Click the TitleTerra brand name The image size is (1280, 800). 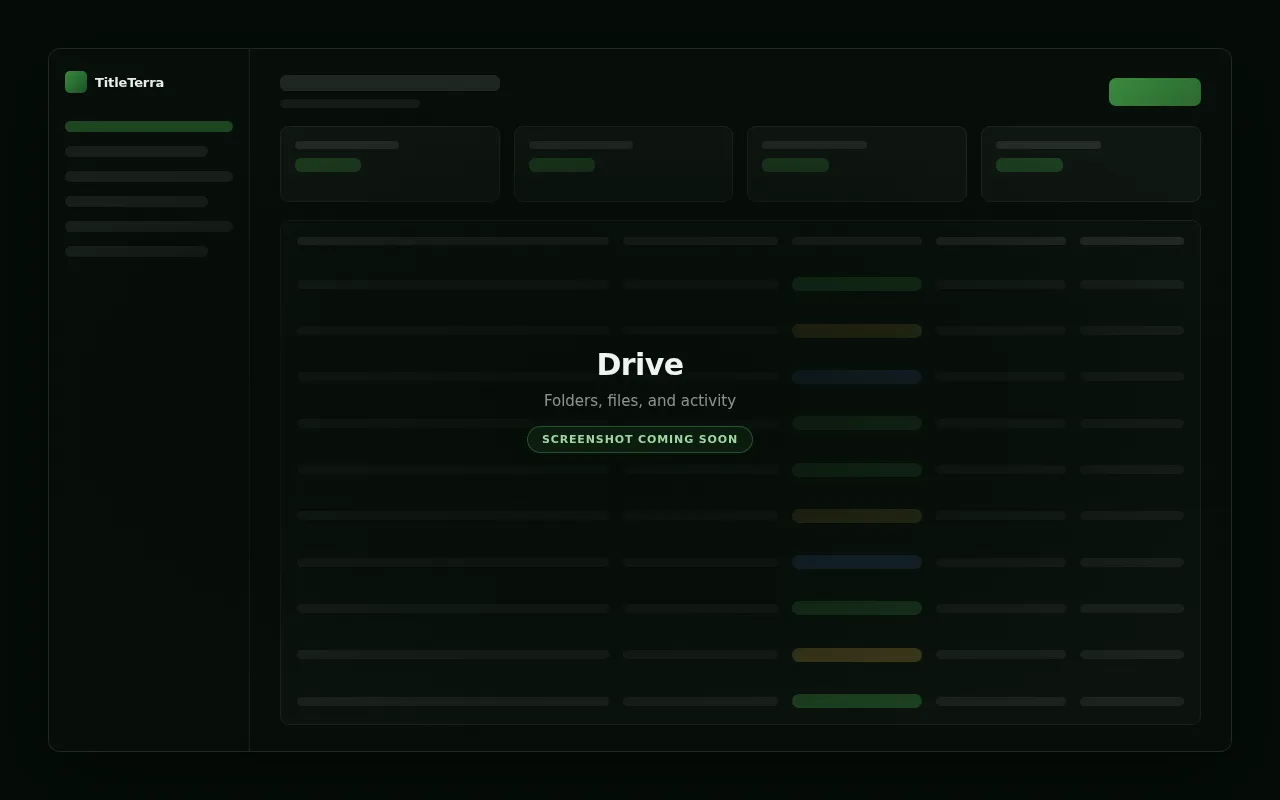click(129, 82)
